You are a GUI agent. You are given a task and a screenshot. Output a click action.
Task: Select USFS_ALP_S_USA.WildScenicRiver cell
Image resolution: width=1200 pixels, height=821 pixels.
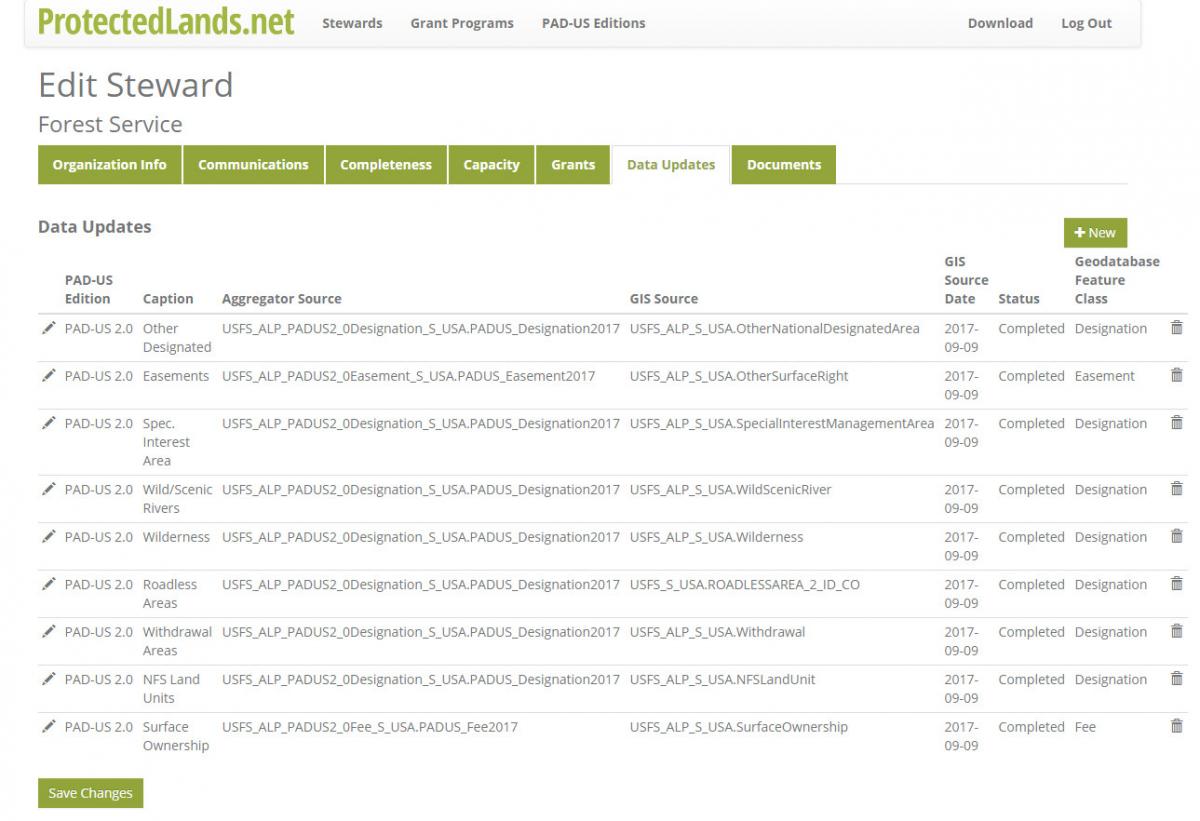[731, 489]
